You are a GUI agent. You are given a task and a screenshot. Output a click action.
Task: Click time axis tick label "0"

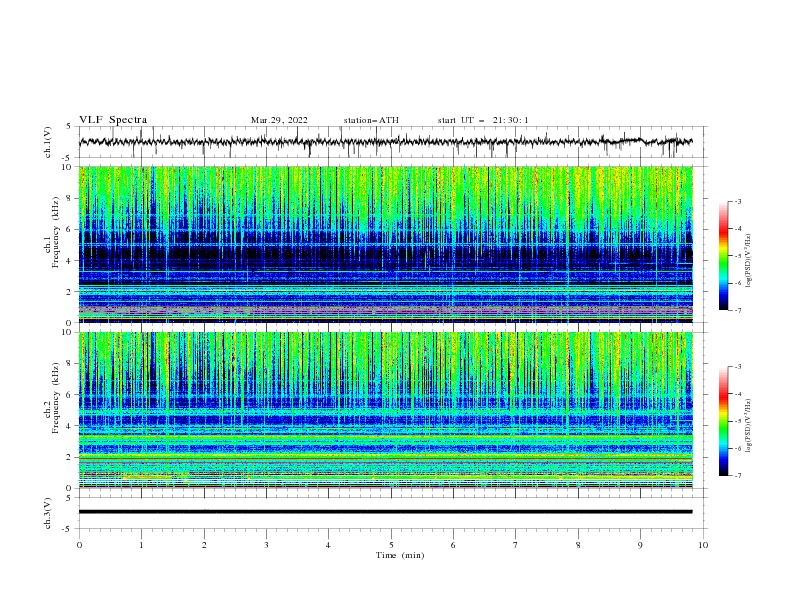[x=79, y=545]
